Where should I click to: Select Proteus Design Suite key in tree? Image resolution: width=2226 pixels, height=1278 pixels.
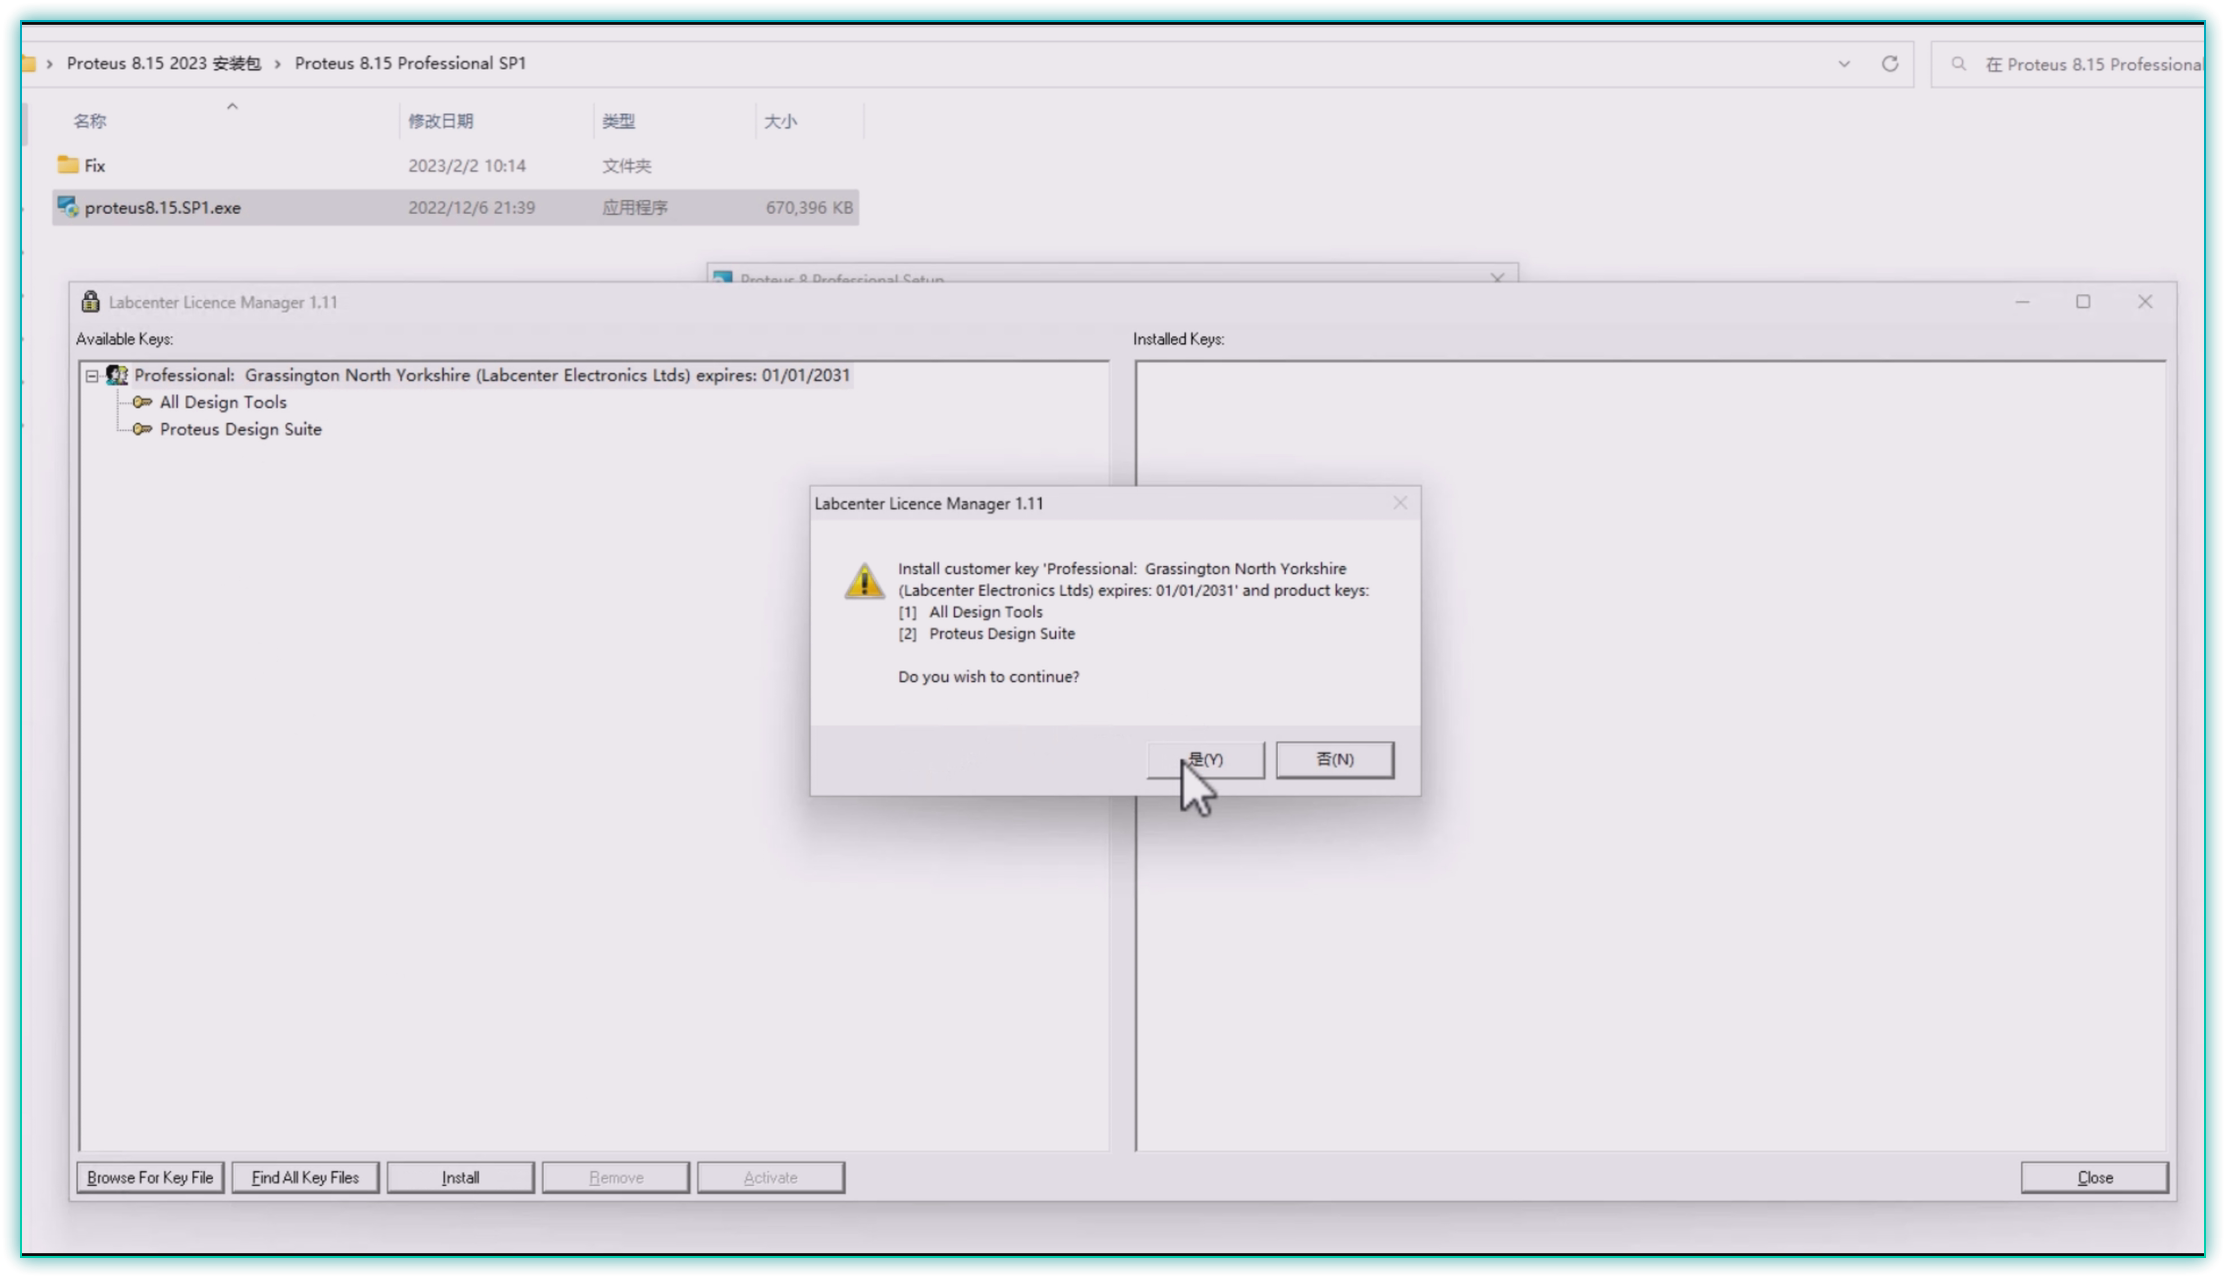point(241,429)
